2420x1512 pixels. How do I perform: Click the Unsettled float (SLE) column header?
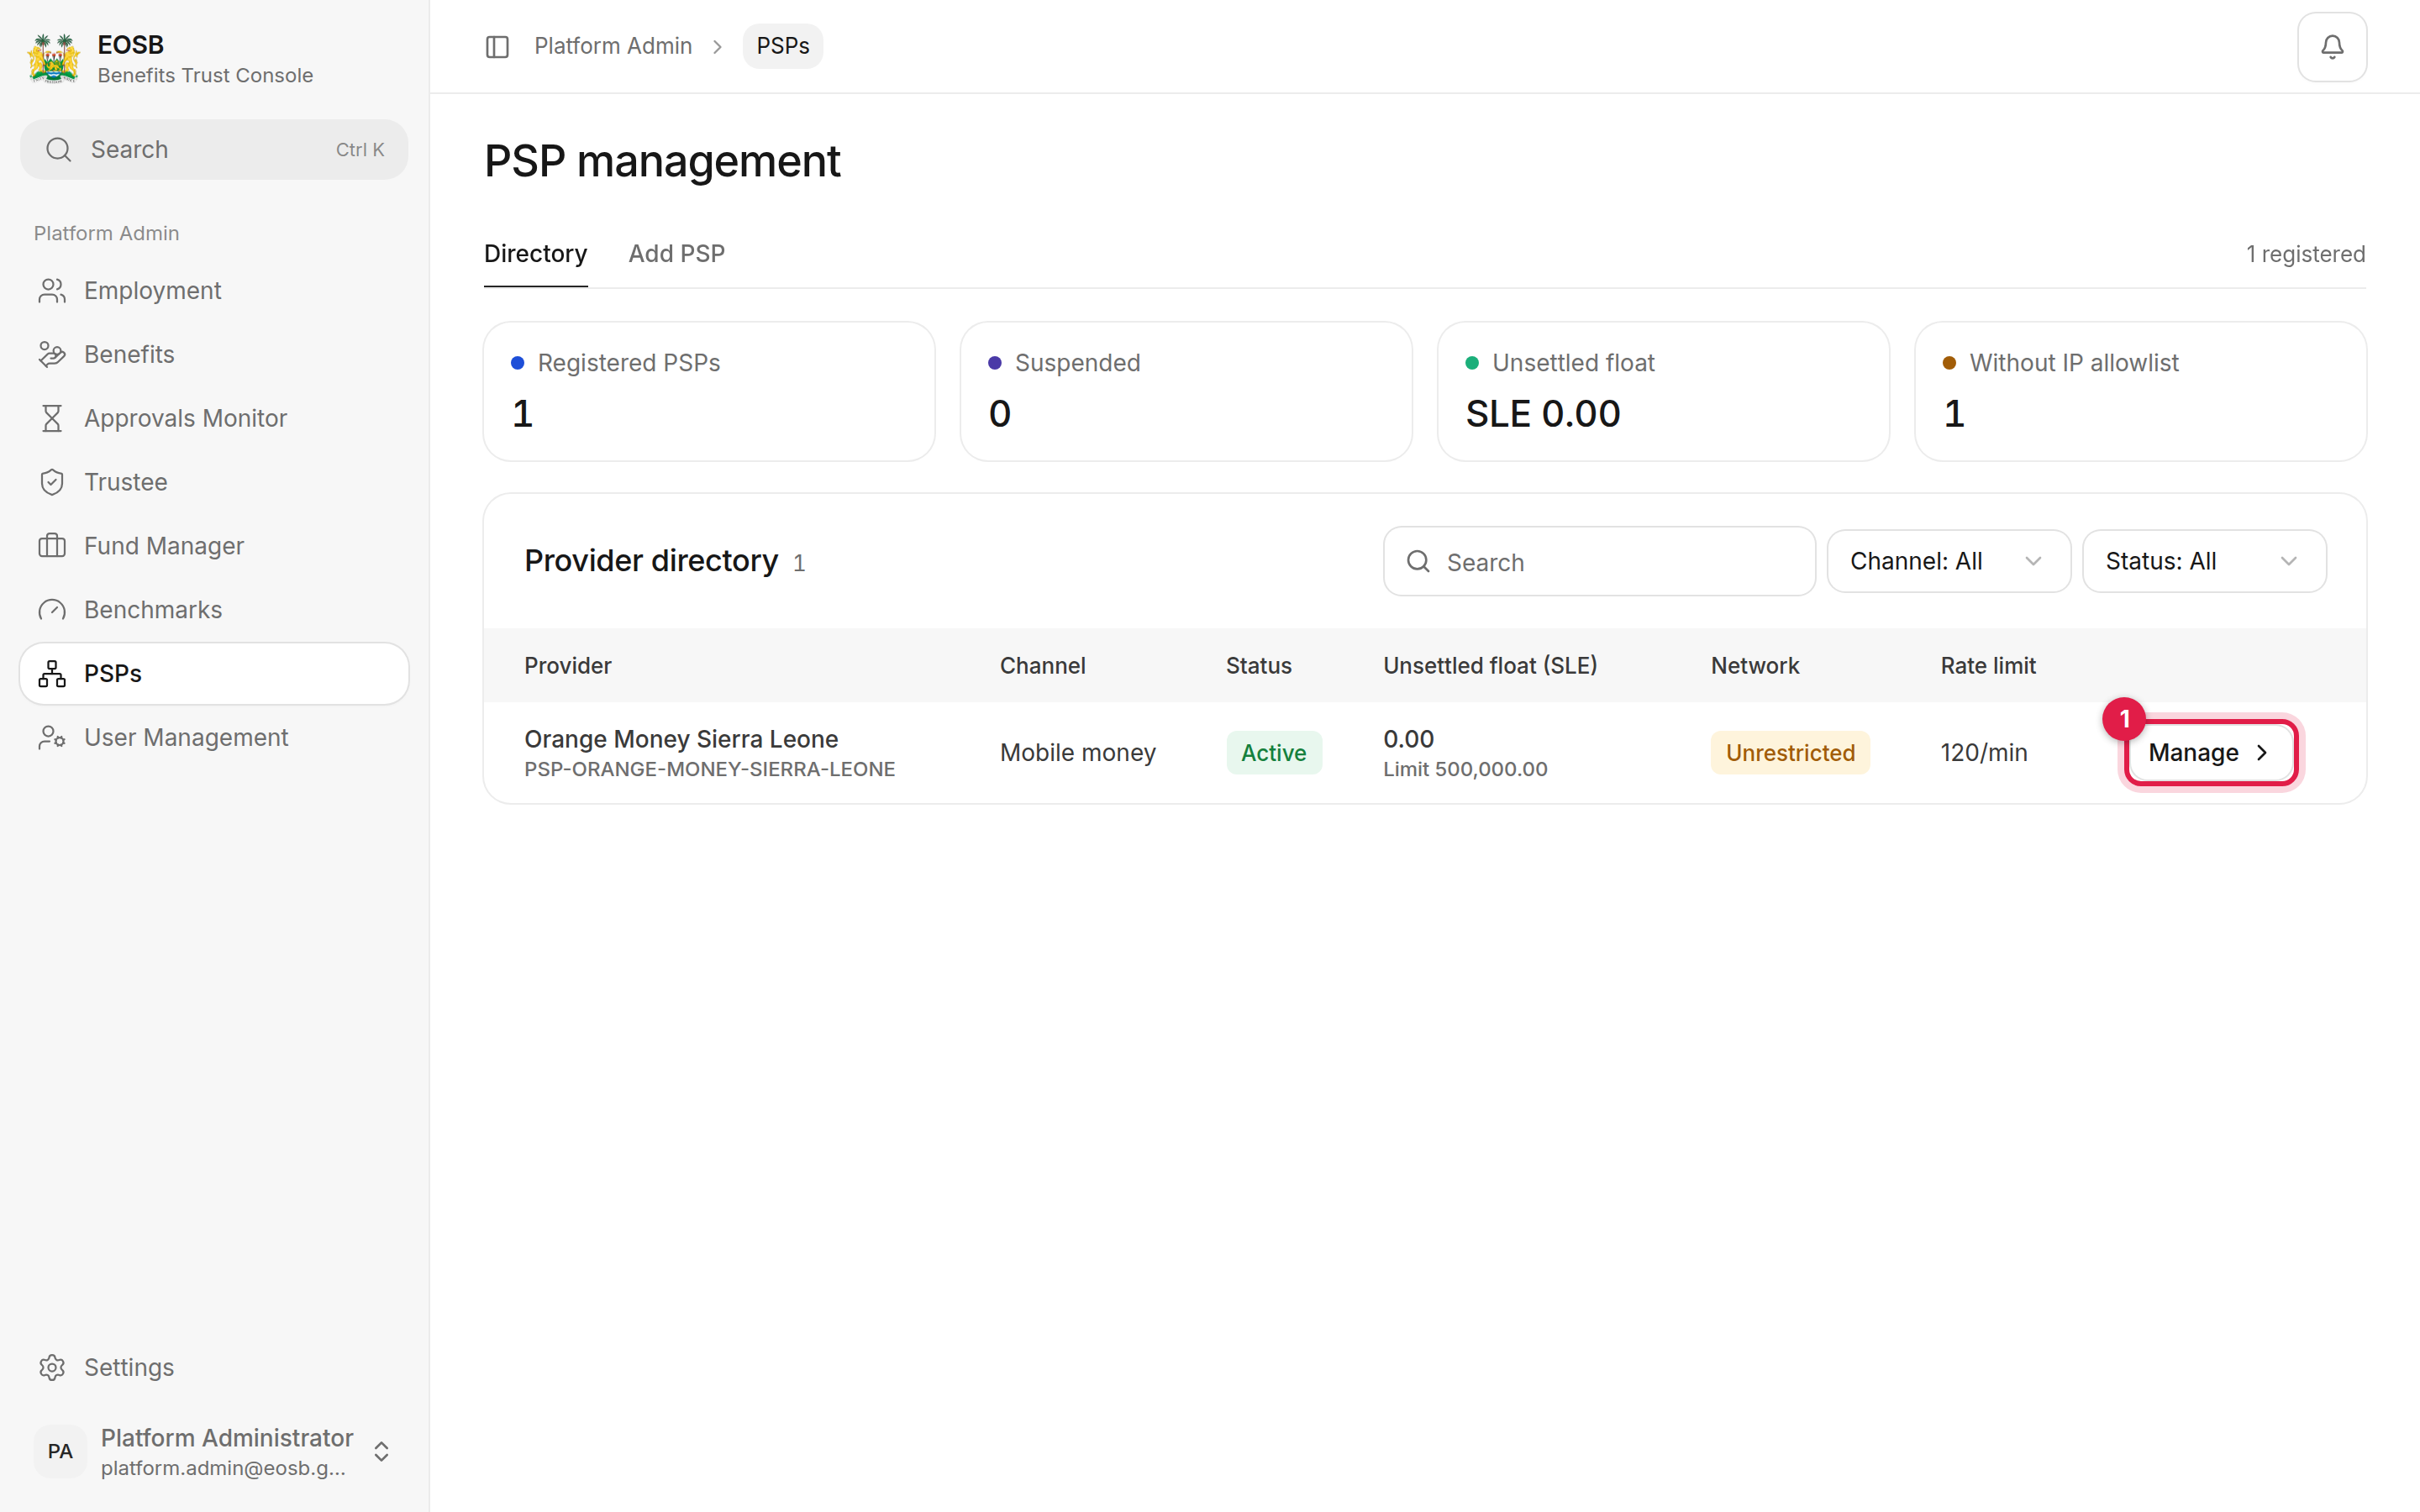1490,666
